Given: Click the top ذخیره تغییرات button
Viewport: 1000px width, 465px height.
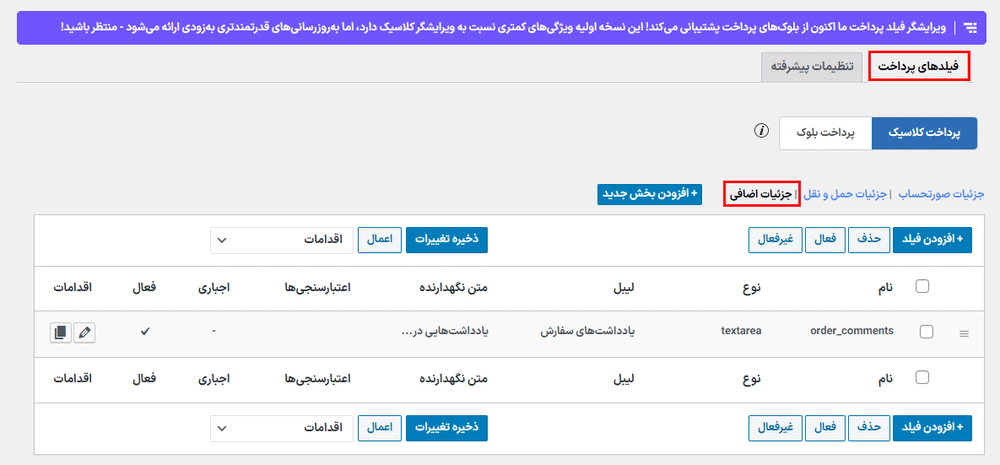Looking at the screenshot, I should click(x=446, y=240).
